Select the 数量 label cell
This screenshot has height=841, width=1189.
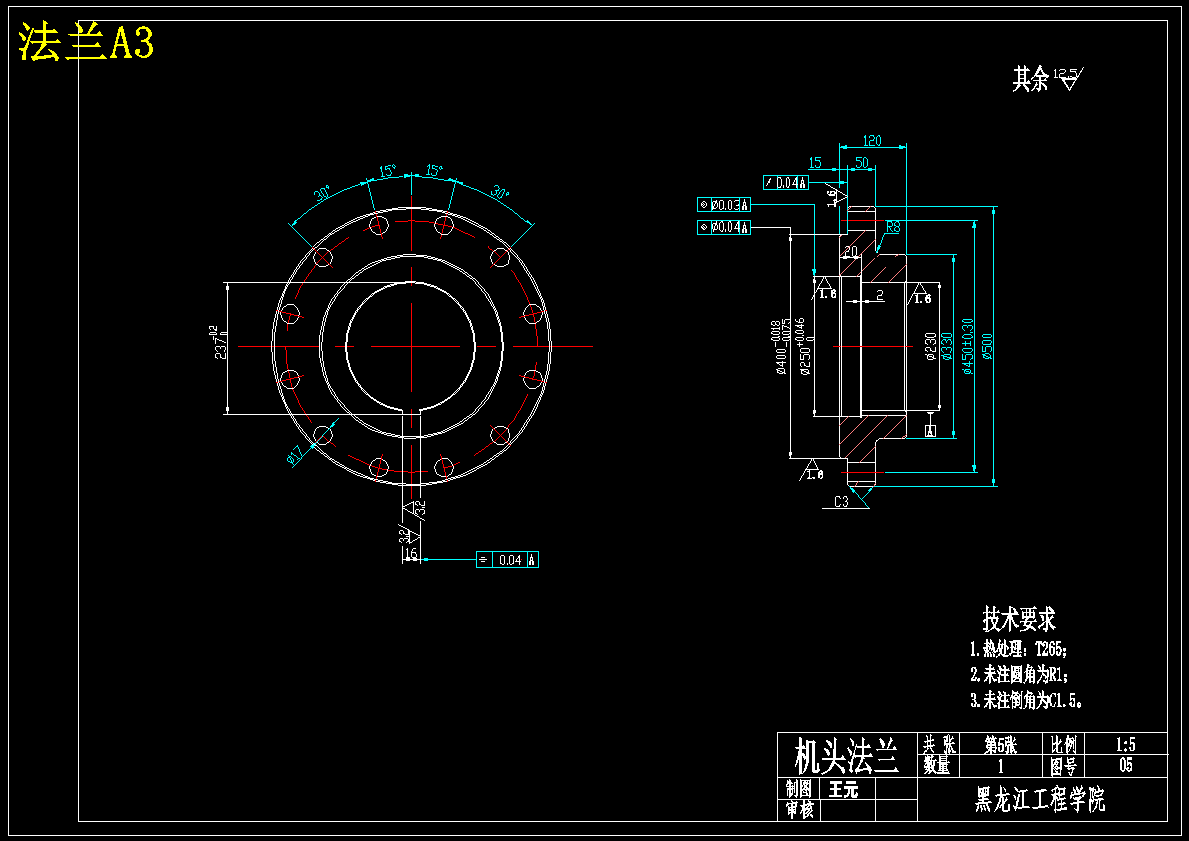coord(940,766)
